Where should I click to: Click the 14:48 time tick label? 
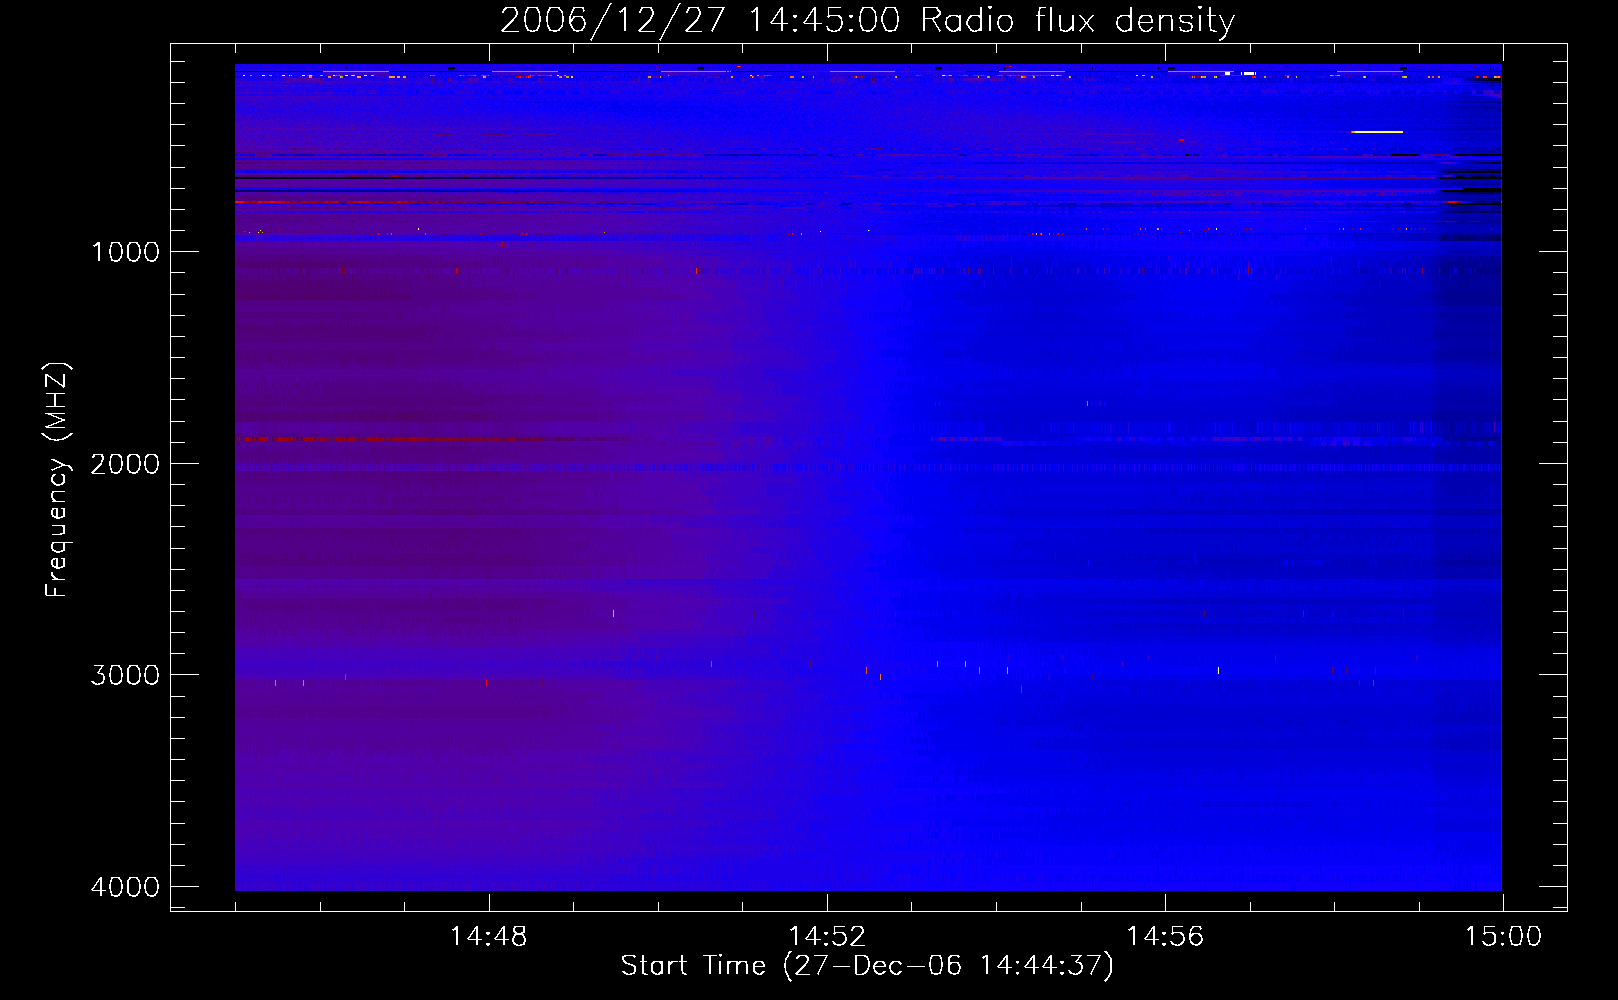[x=488, y=937]
